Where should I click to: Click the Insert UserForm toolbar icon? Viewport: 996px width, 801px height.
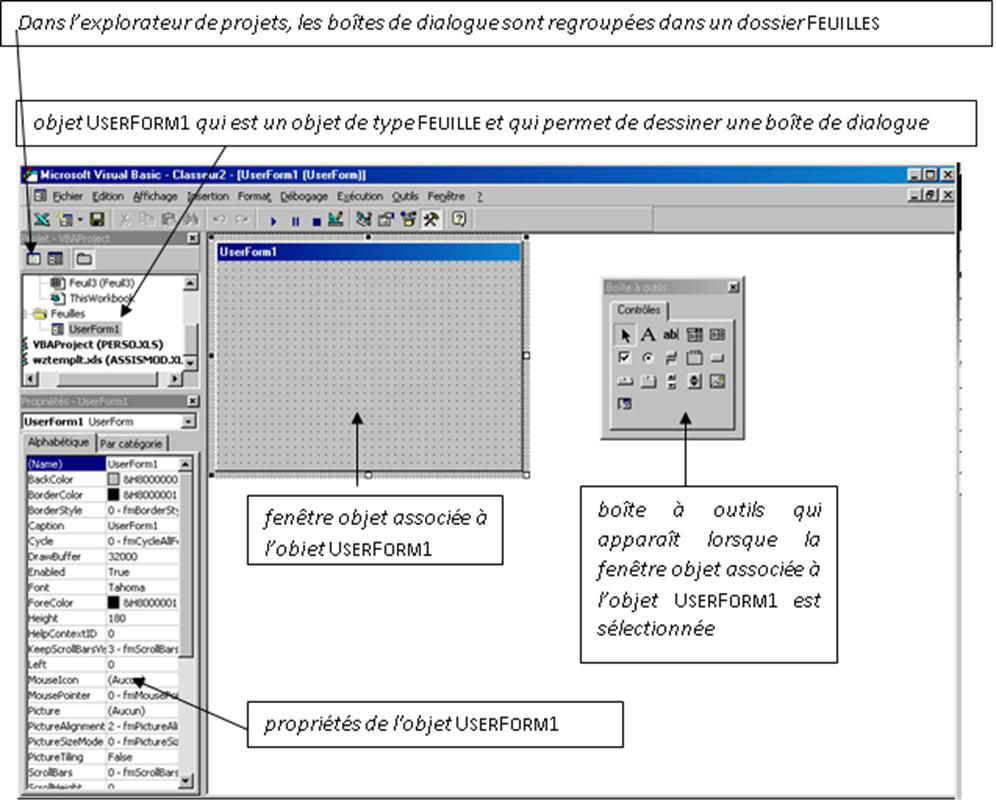tap(65, 220)
